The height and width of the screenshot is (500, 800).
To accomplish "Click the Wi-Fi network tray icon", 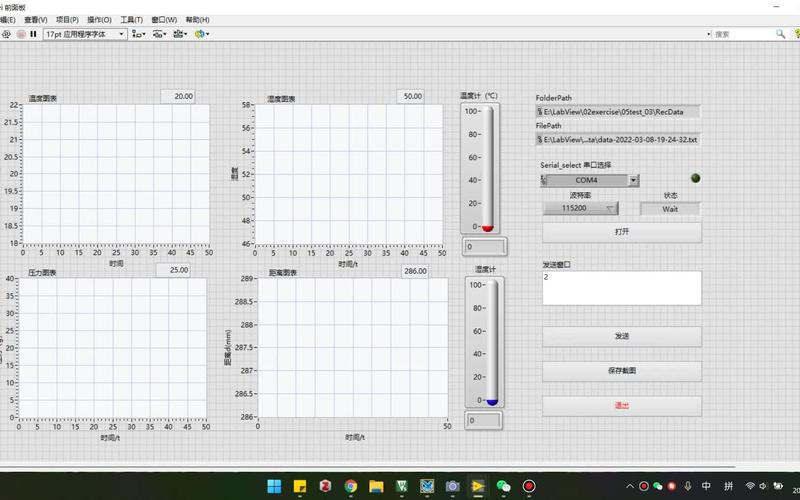I will click(x=749, y=486).
